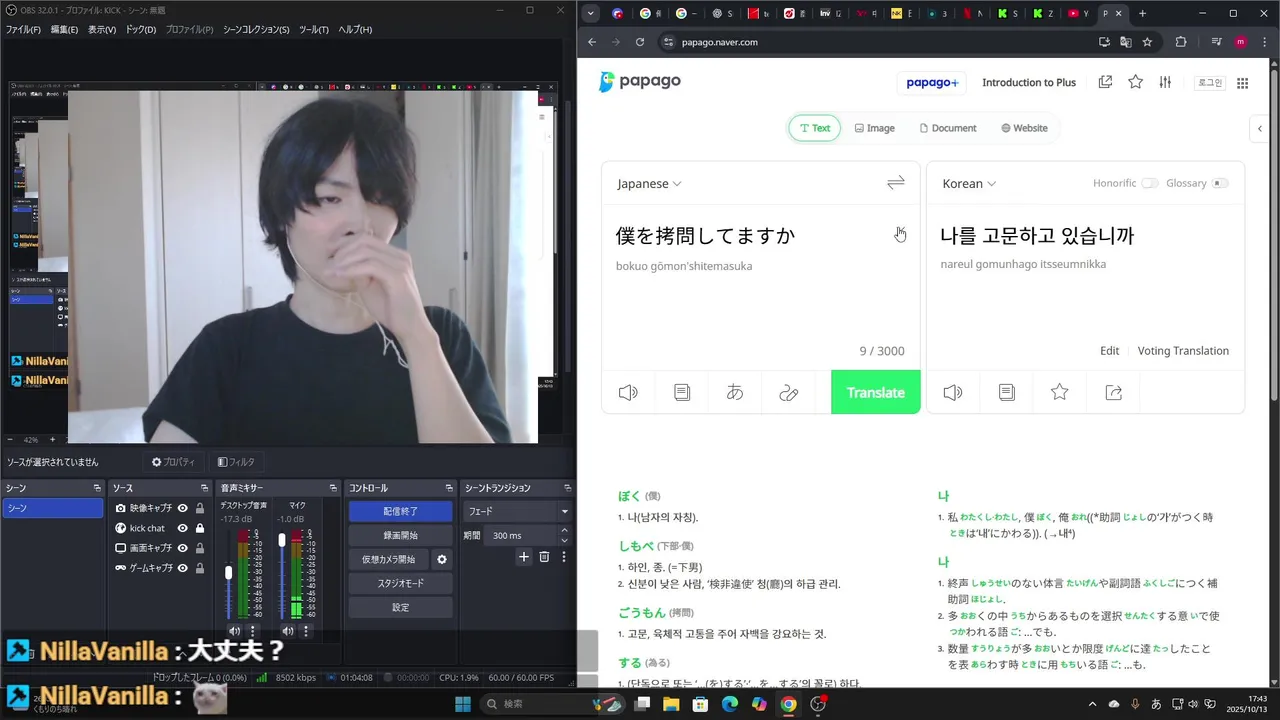Hide the 画面キャプチャ source

click(x=183, y=548)
